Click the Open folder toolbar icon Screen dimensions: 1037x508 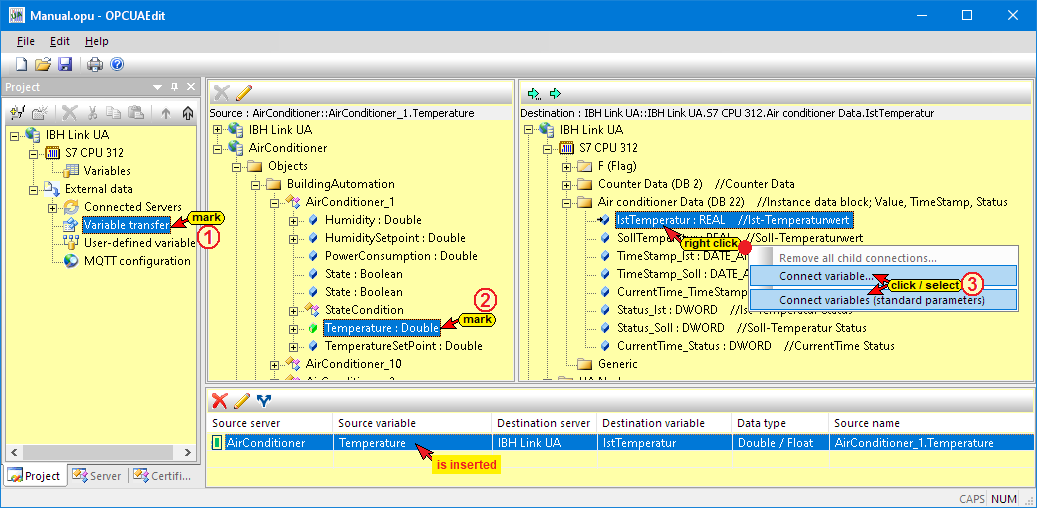tap(43, 64)
